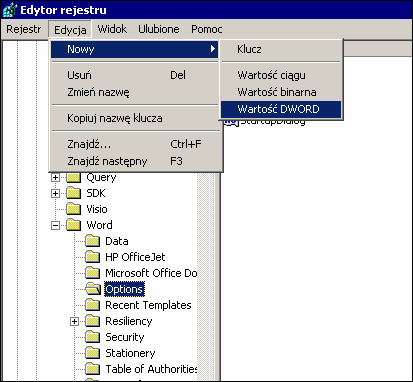Click the Data folder icon

tap(93, 241)
